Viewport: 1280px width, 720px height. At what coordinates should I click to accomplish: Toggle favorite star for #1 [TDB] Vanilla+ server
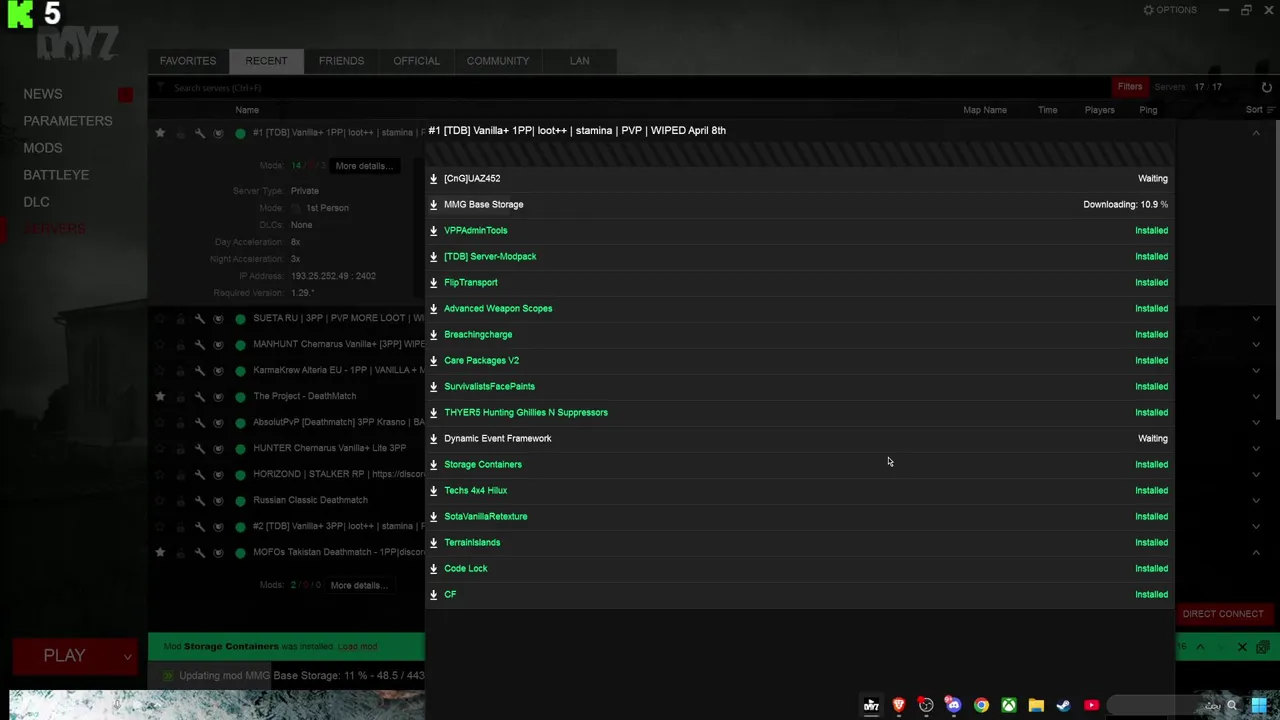click(160, 132)
